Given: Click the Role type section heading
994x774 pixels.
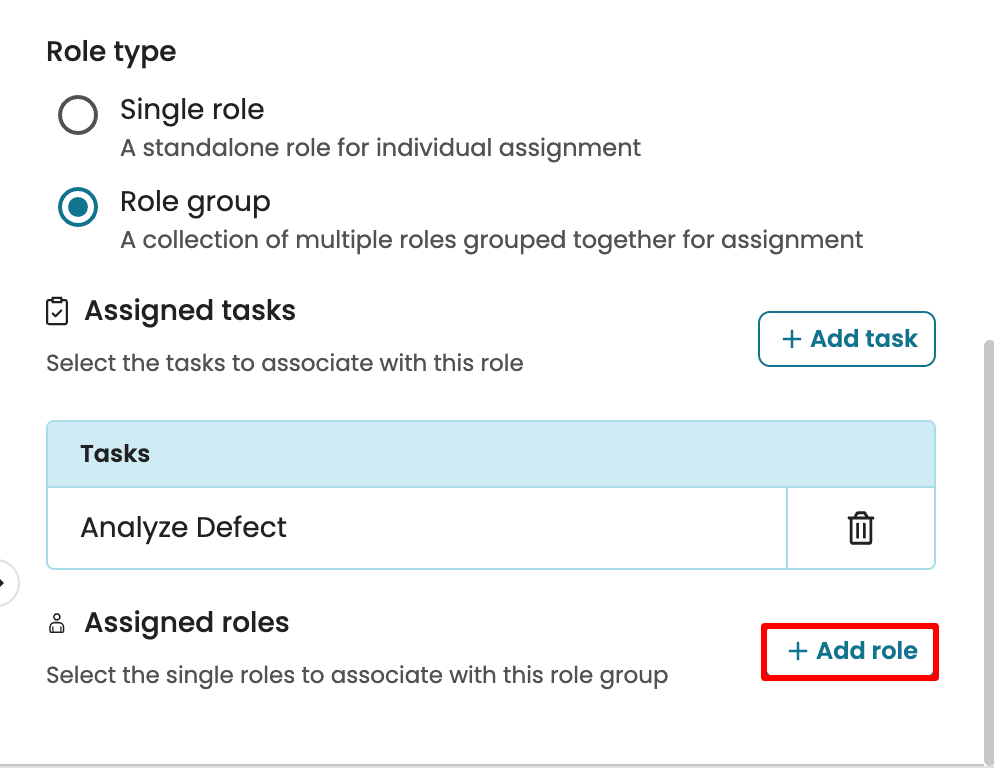Looking at the screenshot, I should 111,52.
